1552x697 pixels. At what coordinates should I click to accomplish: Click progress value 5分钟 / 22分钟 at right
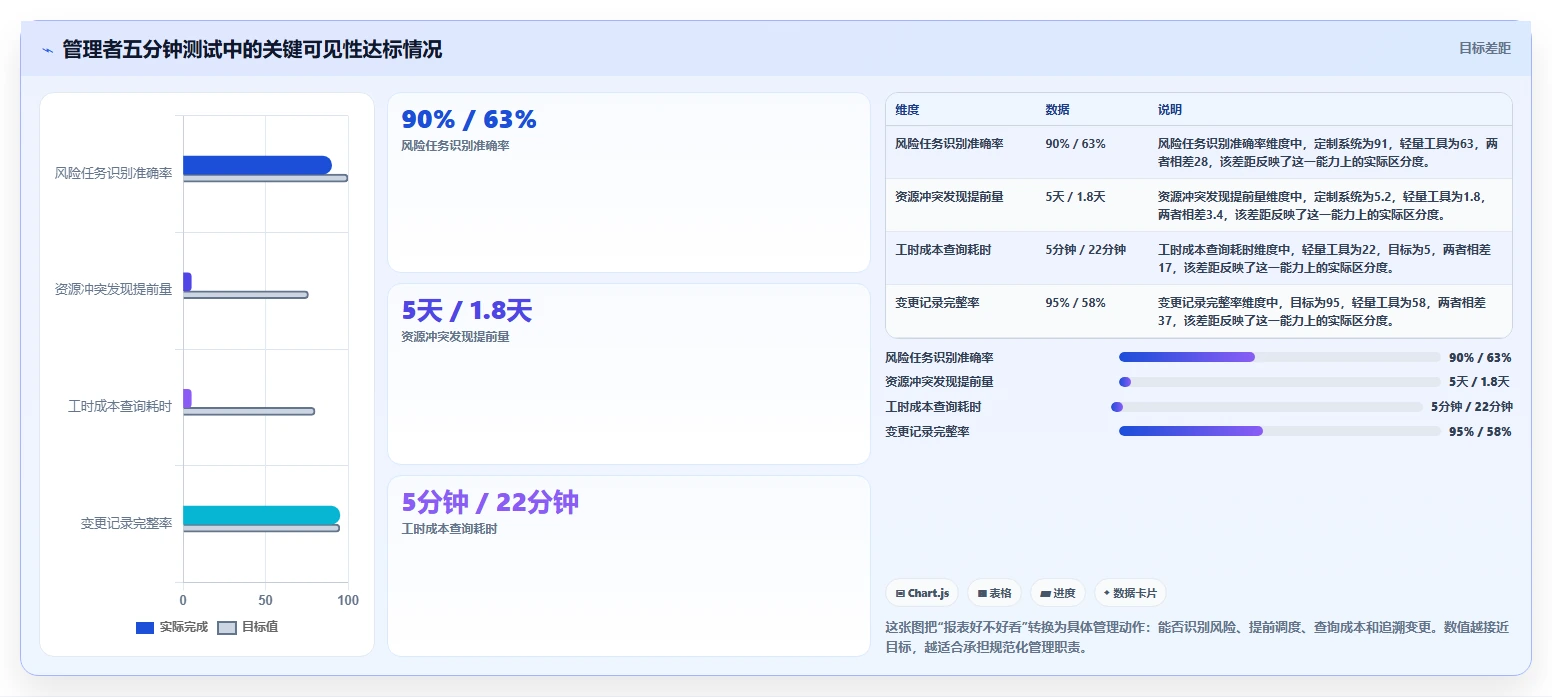point(1471,407)
